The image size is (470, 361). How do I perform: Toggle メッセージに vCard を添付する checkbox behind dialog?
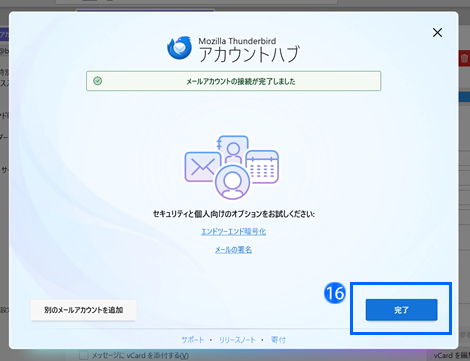pyautogui.click(x=84, y=355)
